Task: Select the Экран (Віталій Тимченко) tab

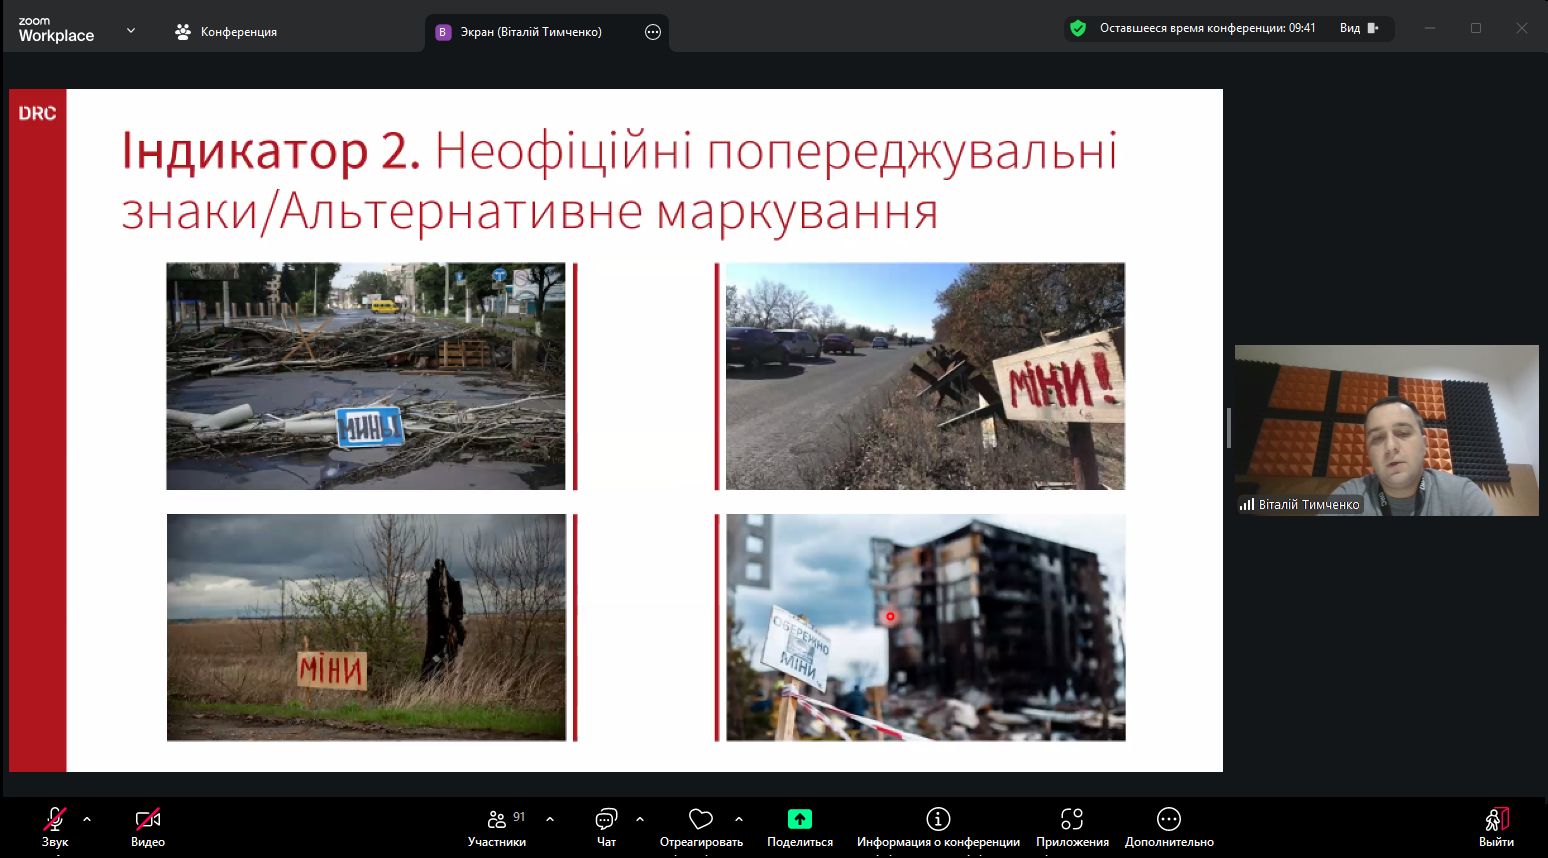Action: point(530,32)
